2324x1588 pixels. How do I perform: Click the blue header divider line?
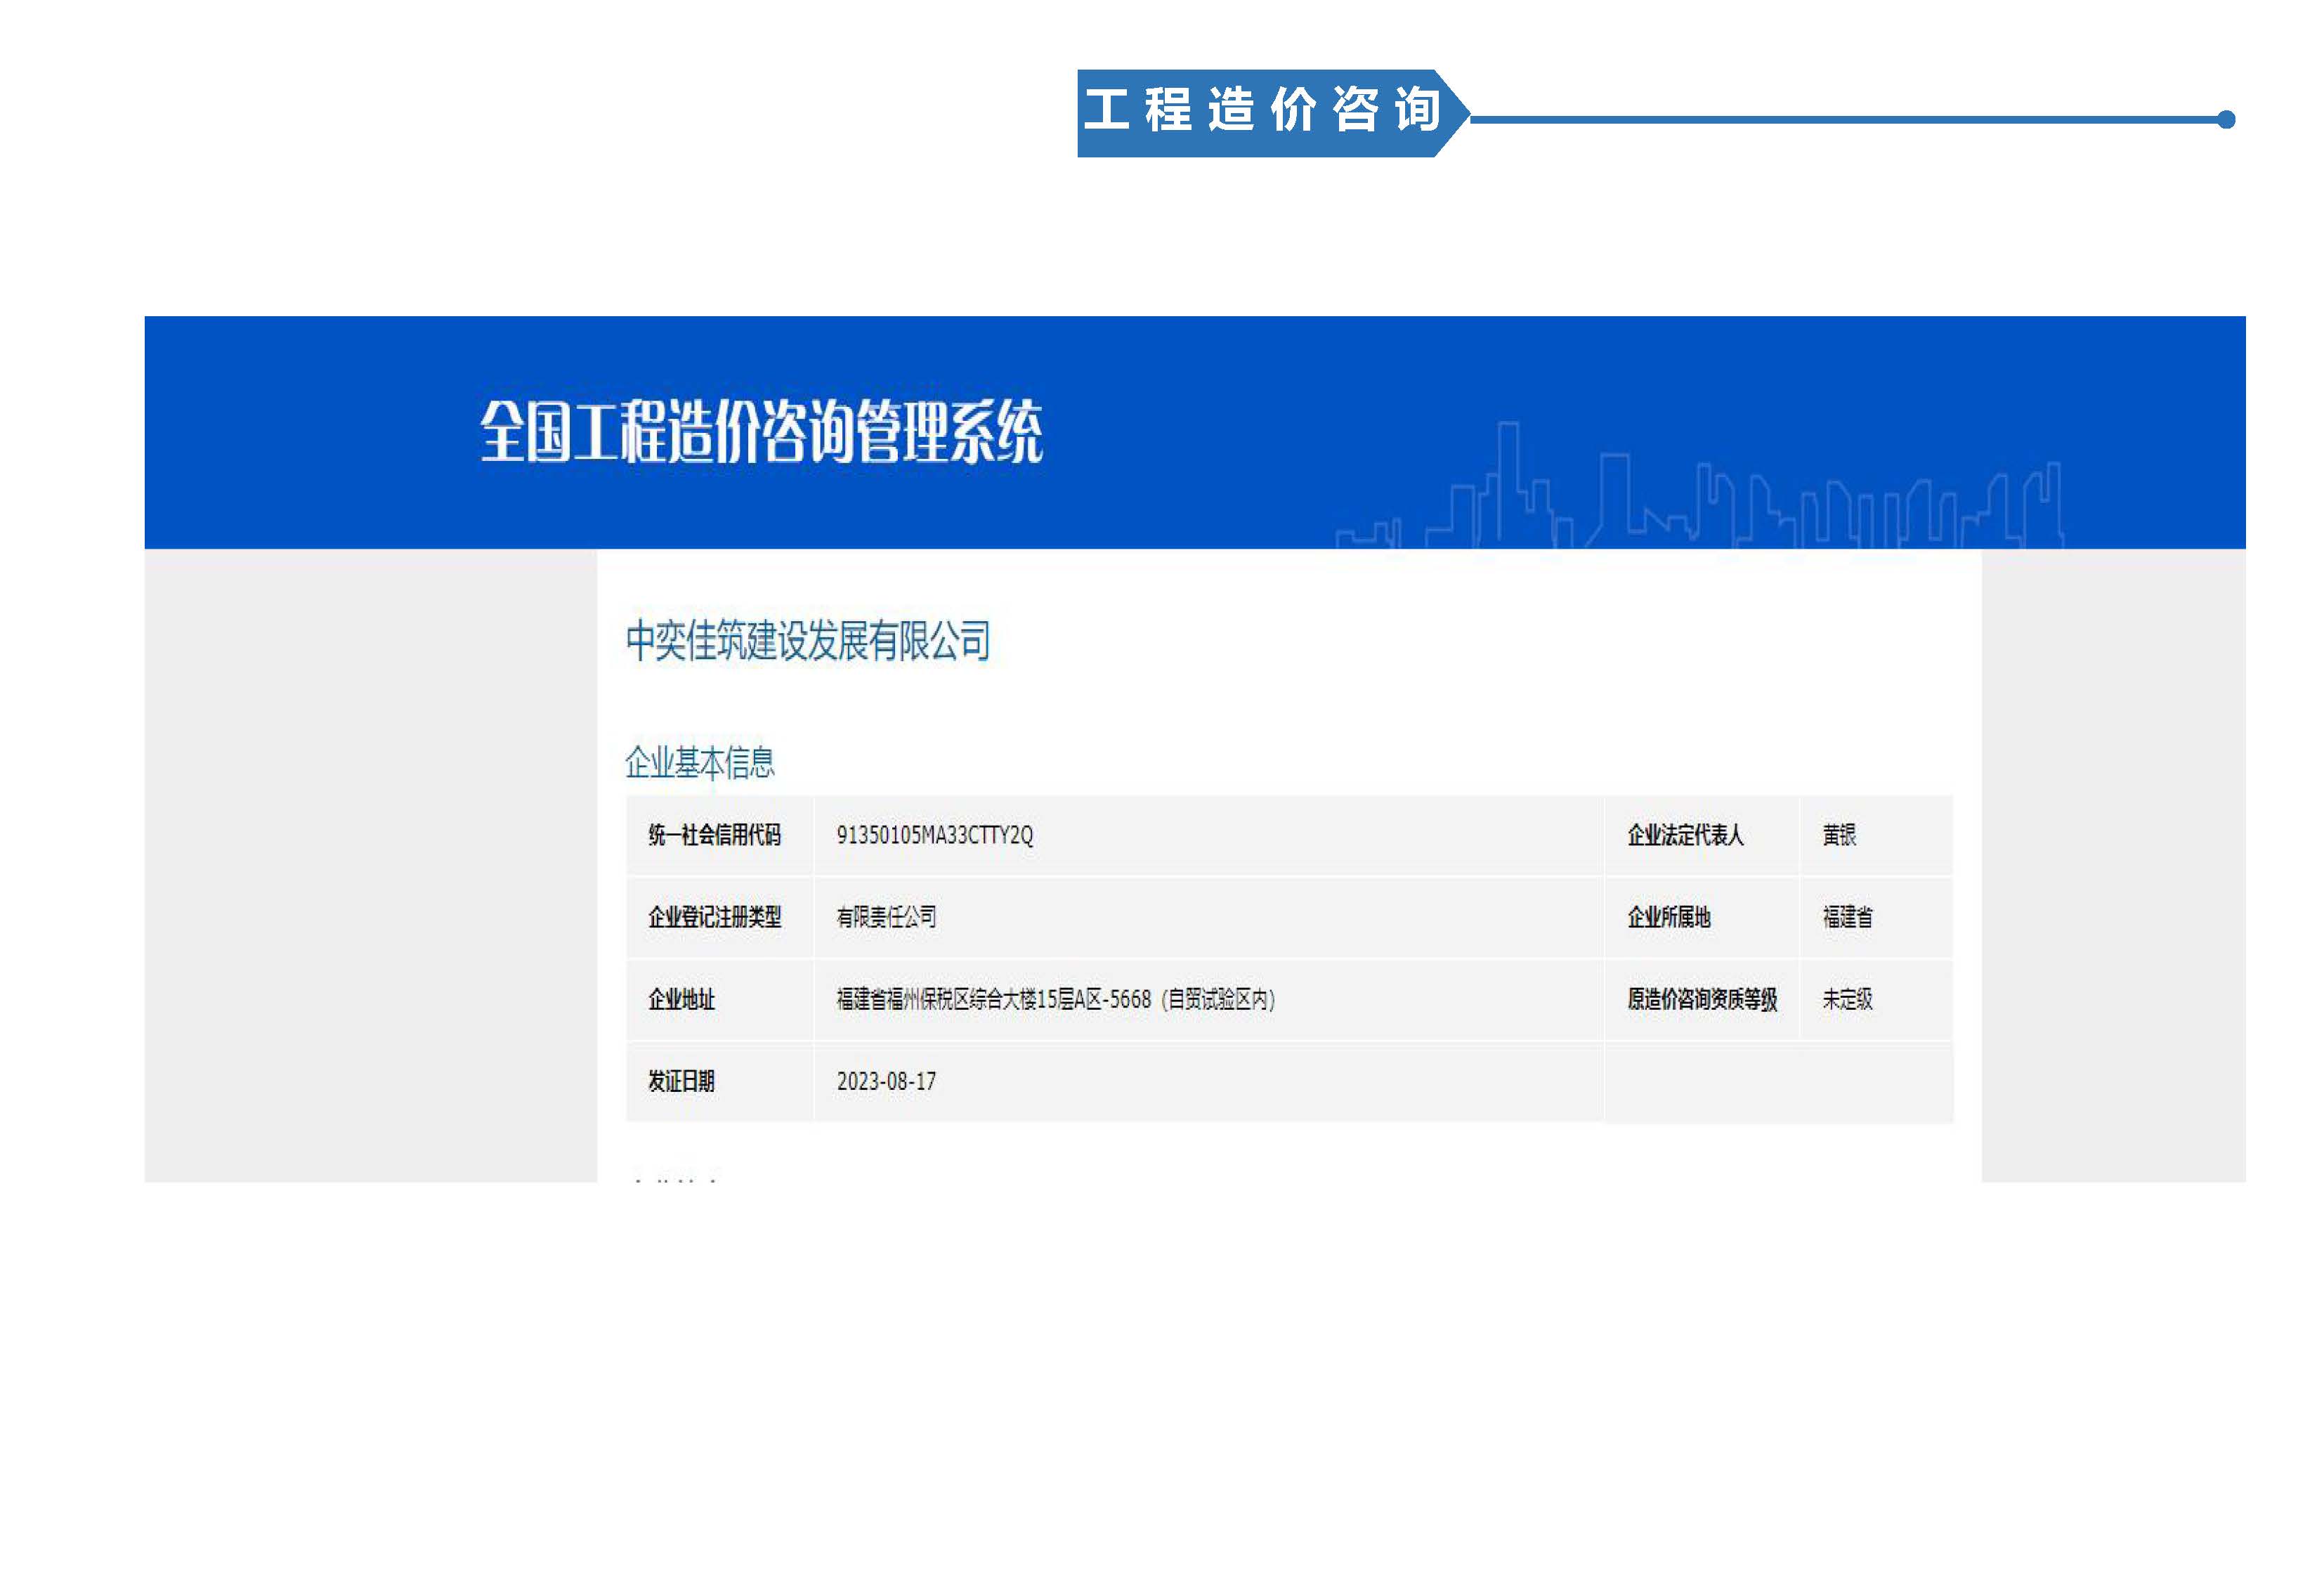pyautogui.click(x=1850, y=120)
